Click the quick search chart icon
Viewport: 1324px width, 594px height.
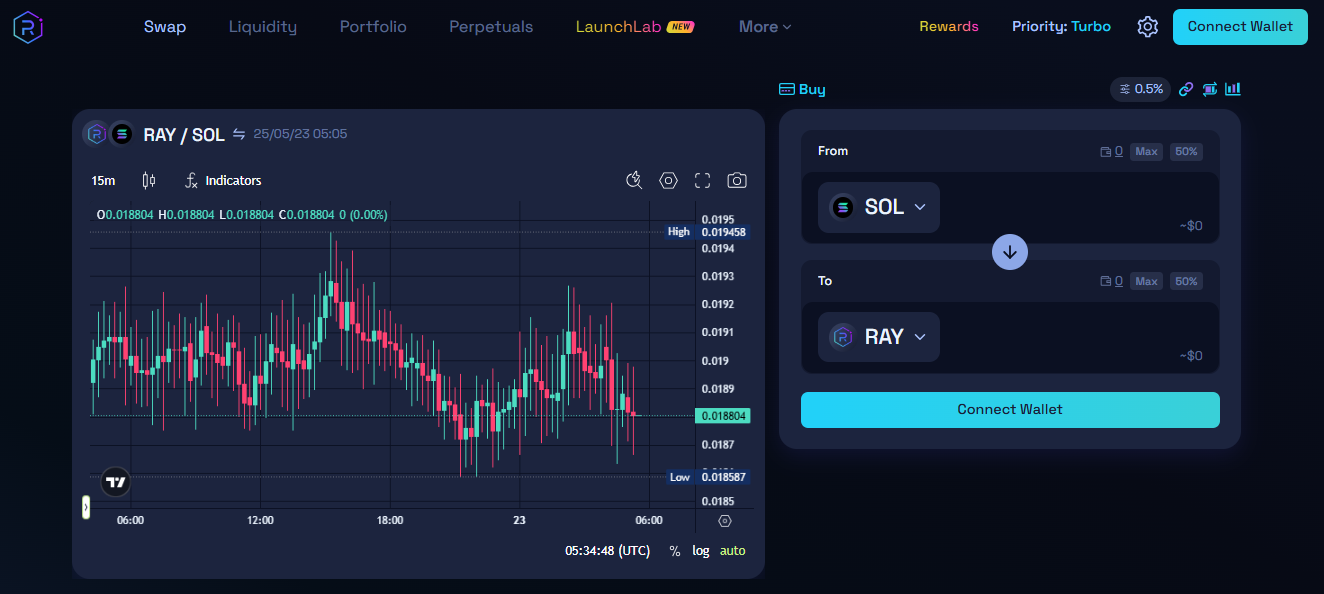tap(634, 180)
